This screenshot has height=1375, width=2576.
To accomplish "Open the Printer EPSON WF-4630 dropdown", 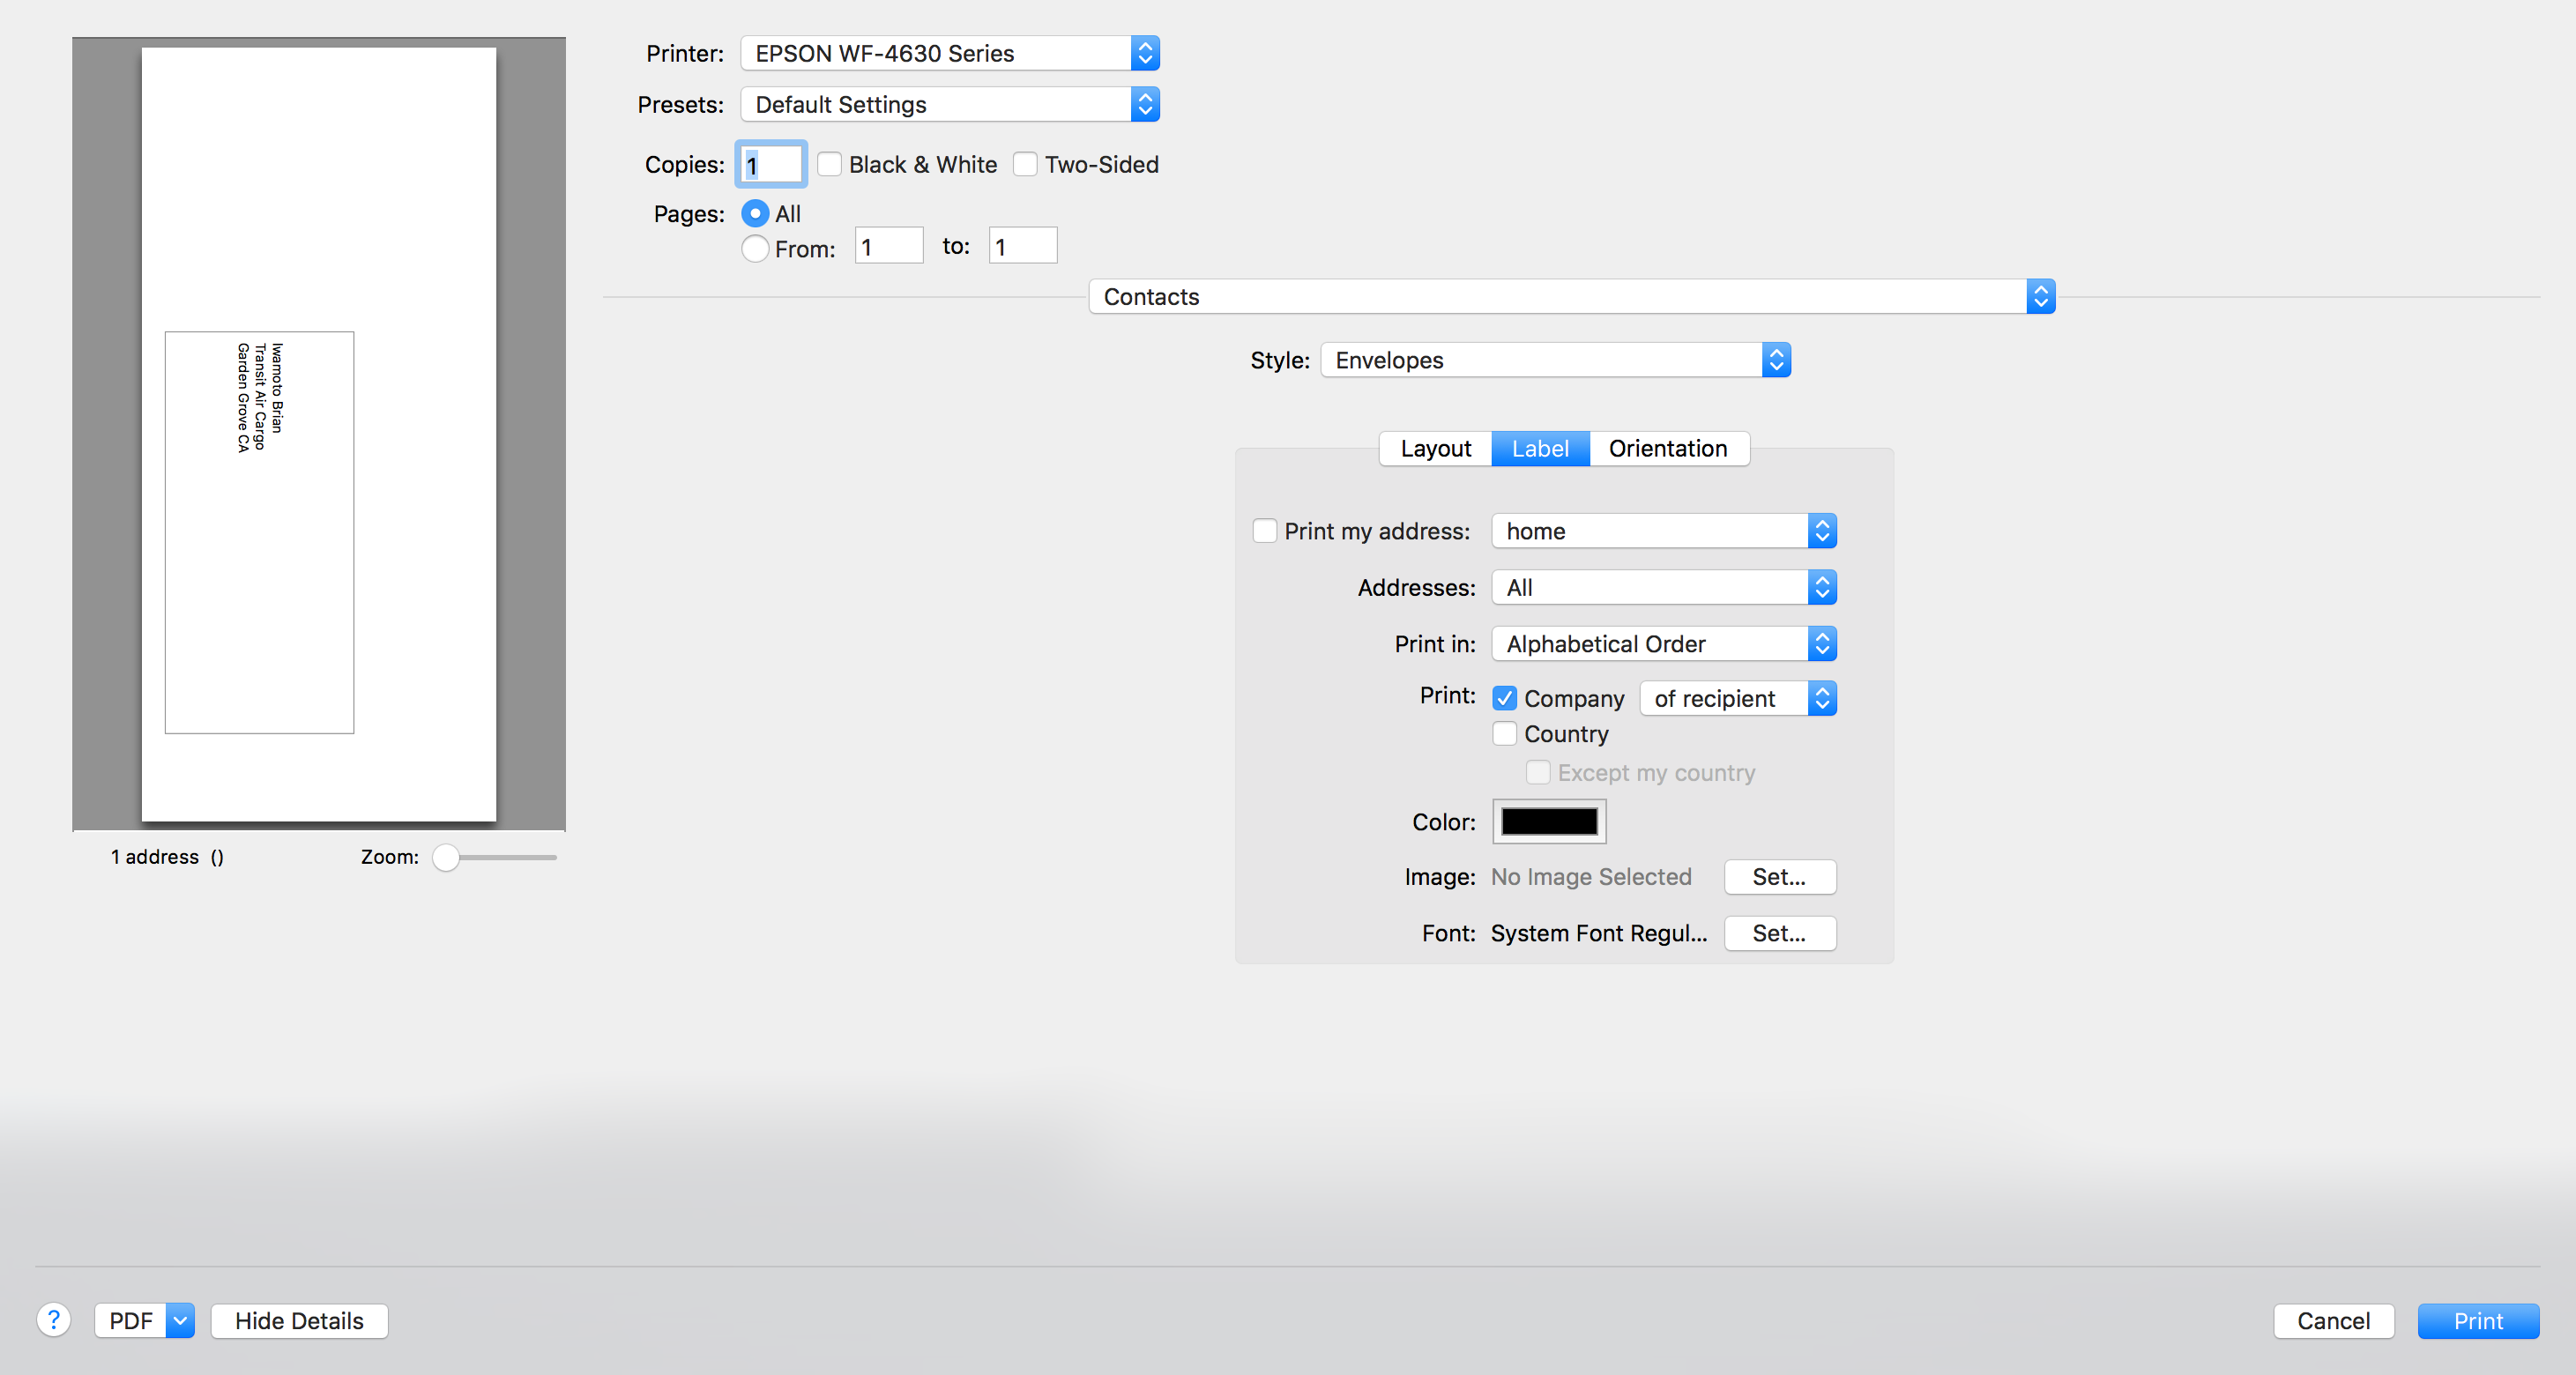I will coord(949,53).
